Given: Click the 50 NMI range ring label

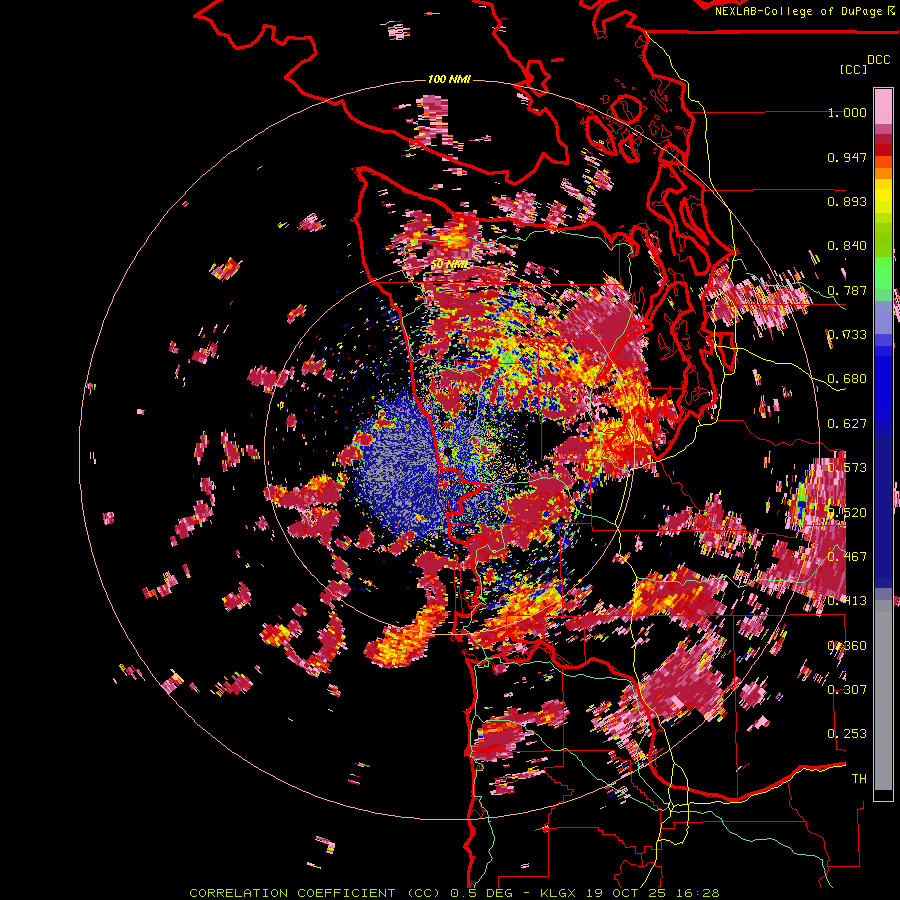Looking at the screenshot, I should 449,264.
